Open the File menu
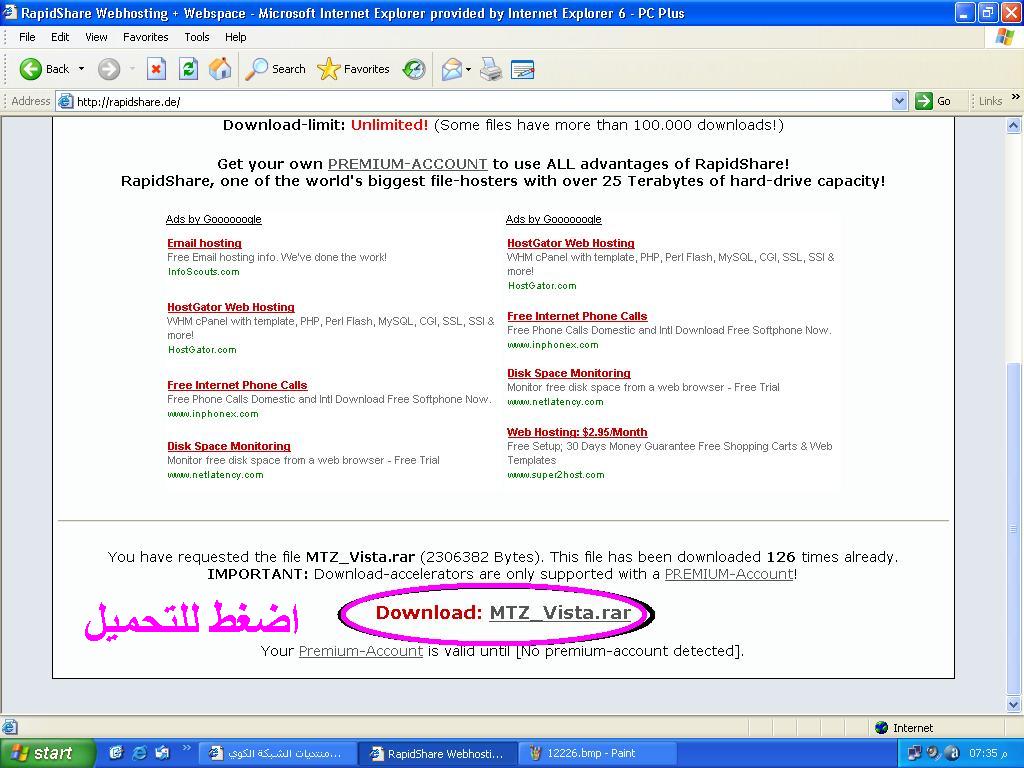This screenshot has height=768, width=1024. coord(27,37)
